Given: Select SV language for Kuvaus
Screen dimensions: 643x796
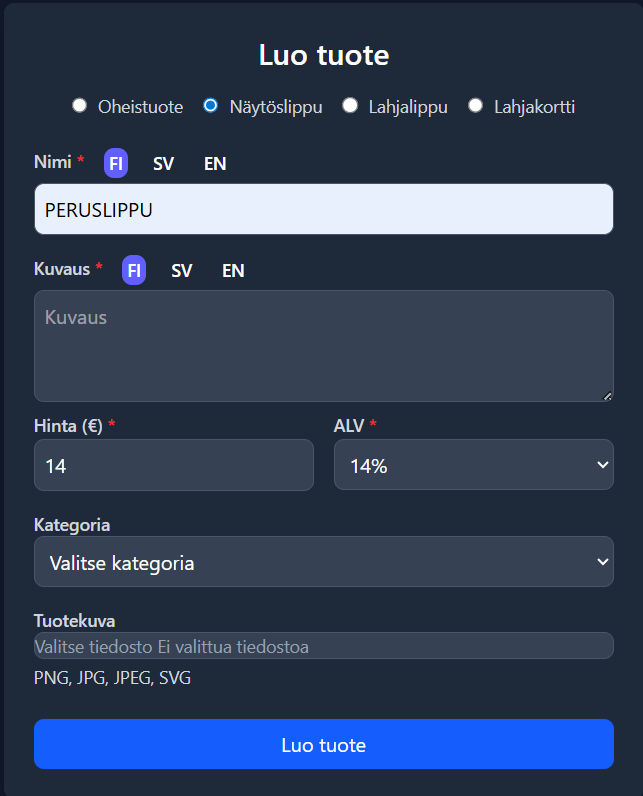Looking at the screenshot, I should click(181, 270).
